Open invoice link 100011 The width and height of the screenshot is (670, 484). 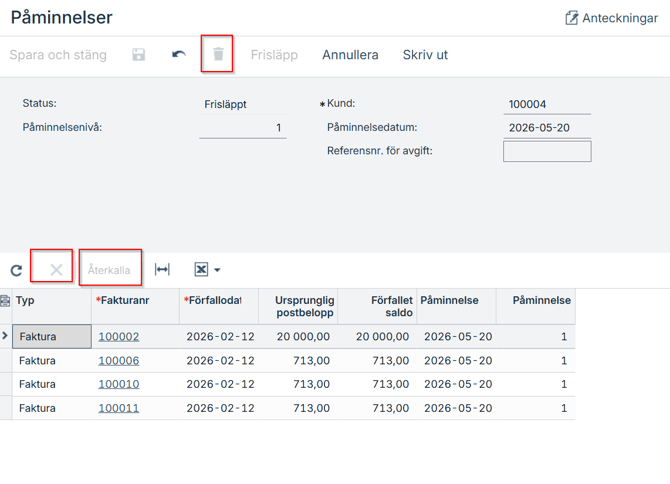point(119,408)
